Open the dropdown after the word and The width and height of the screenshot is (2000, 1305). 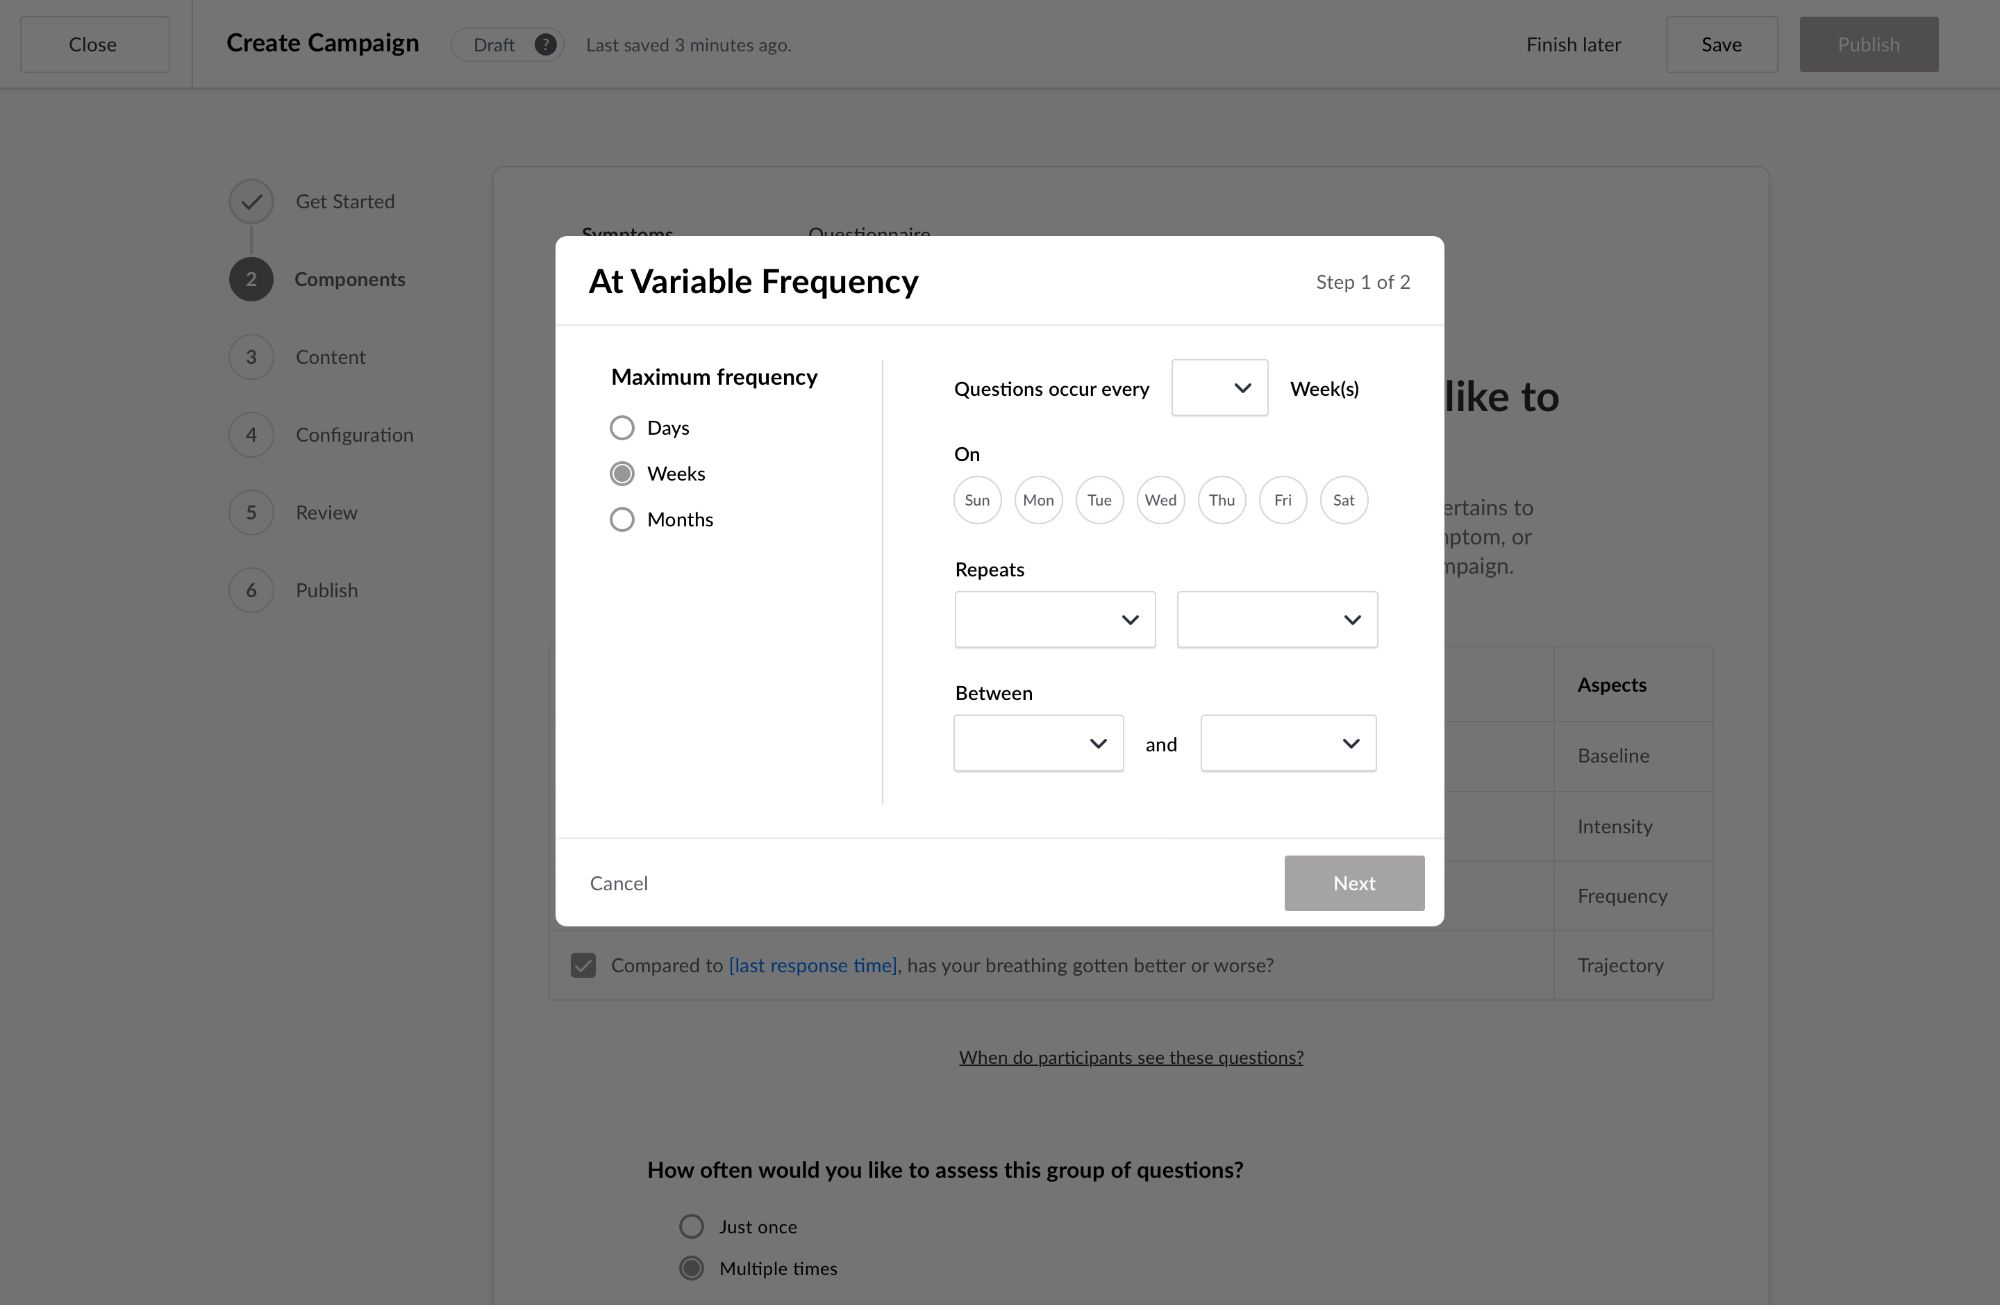coord(1288,743)
